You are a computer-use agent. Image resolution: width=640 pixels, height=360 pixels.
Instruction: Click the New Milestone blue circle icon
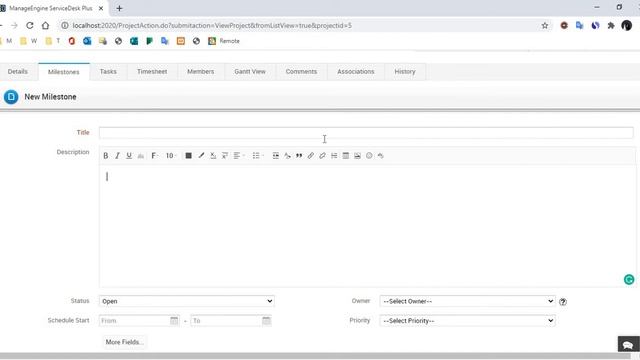coord(11,97)
